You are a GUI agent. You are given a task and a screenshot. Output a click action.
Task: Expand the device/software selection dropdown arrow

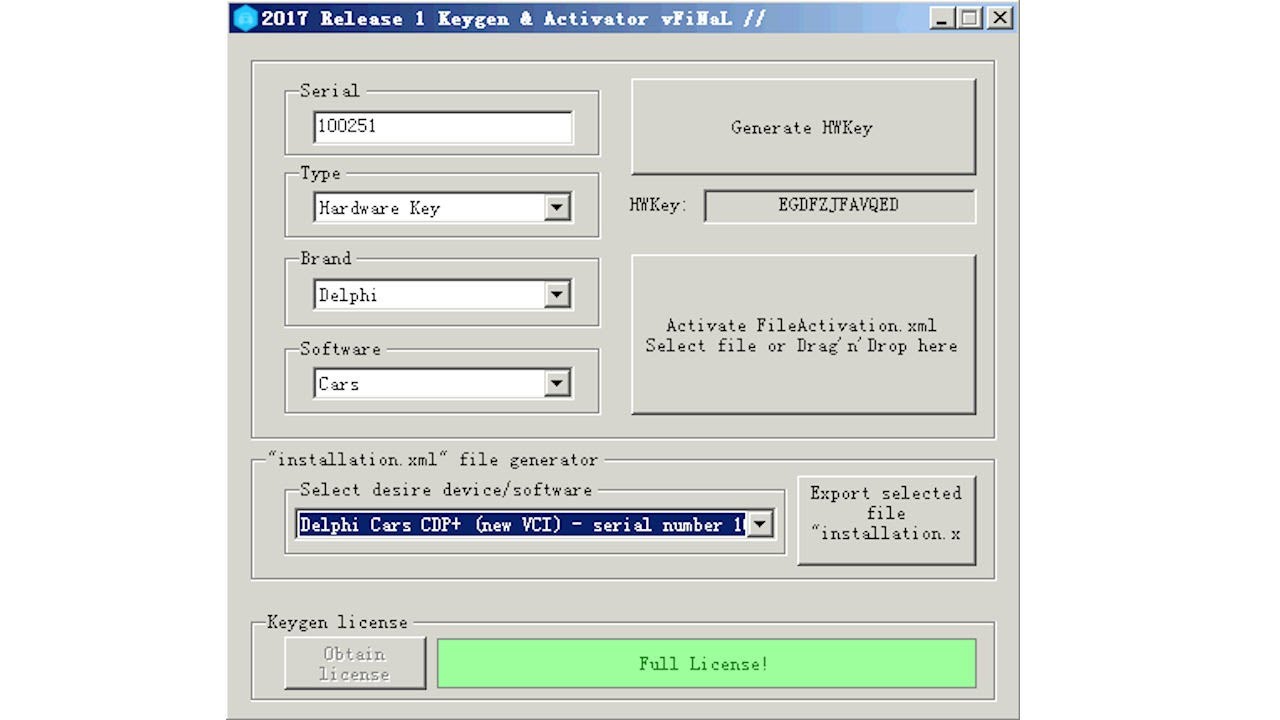coord(760,524)
